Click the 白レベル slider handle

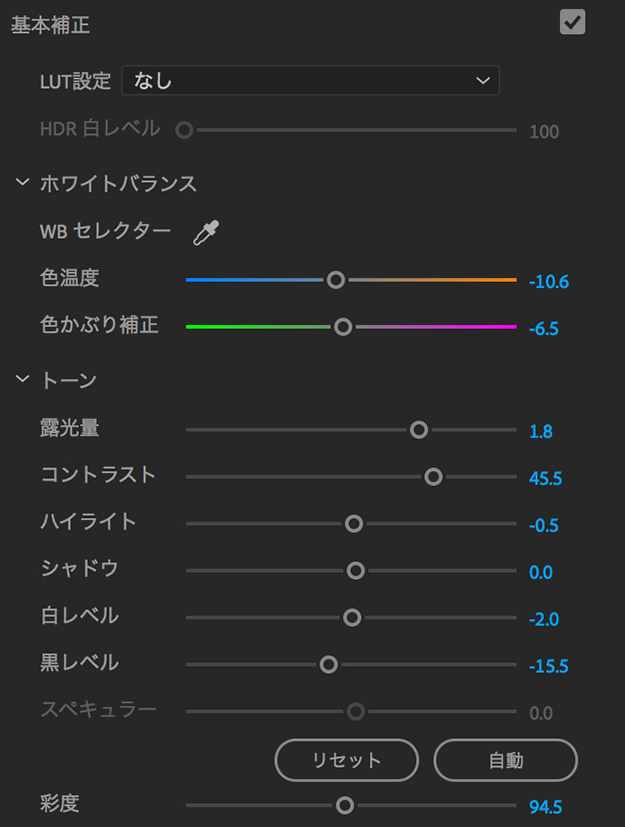coord(352,617)
